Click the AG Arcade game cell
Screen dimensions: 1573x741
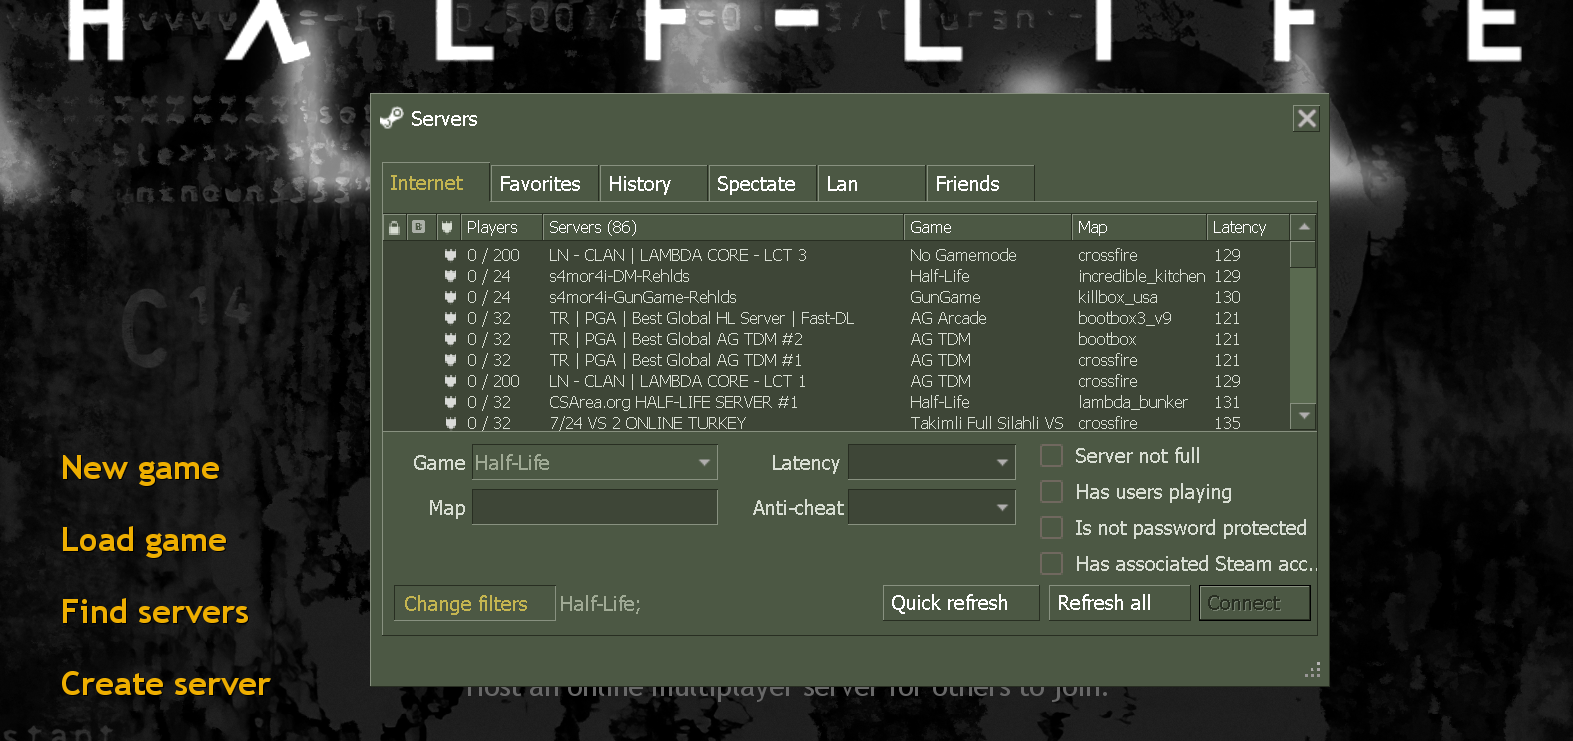point(948,318)
